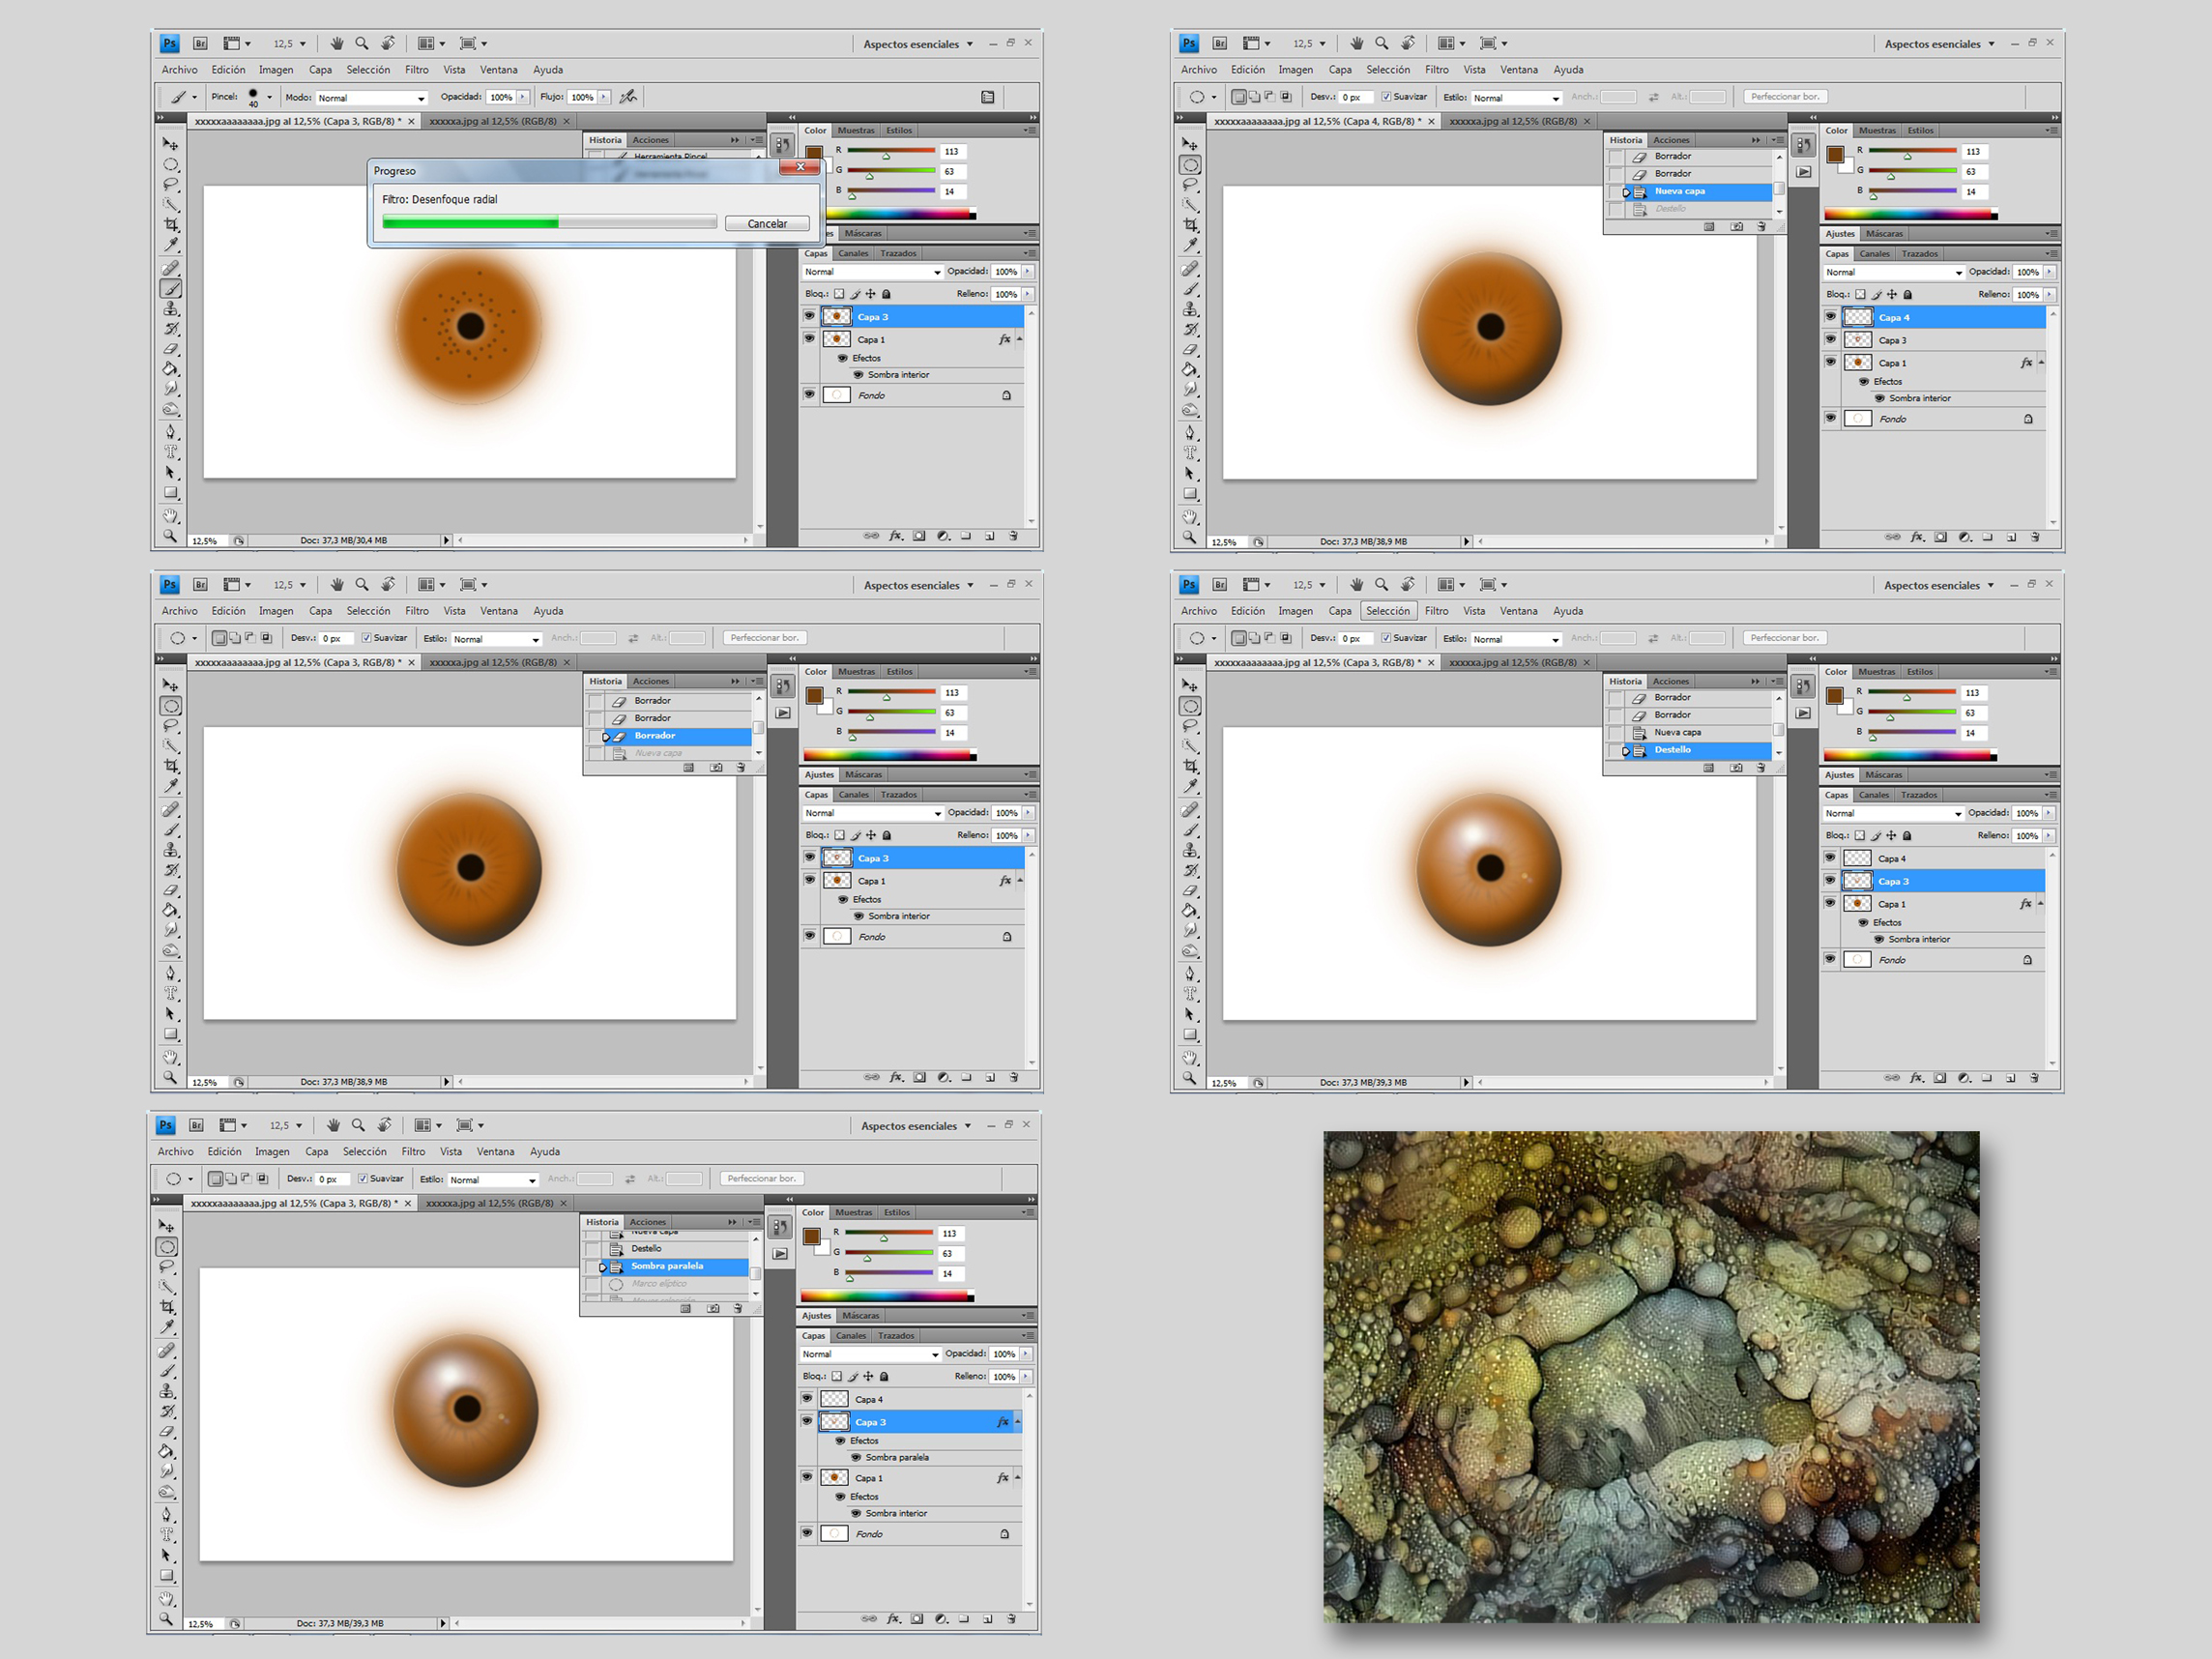Hide Fondo layer in Capa 4-titled window

pyautogui.click(x=1830, y=418)
